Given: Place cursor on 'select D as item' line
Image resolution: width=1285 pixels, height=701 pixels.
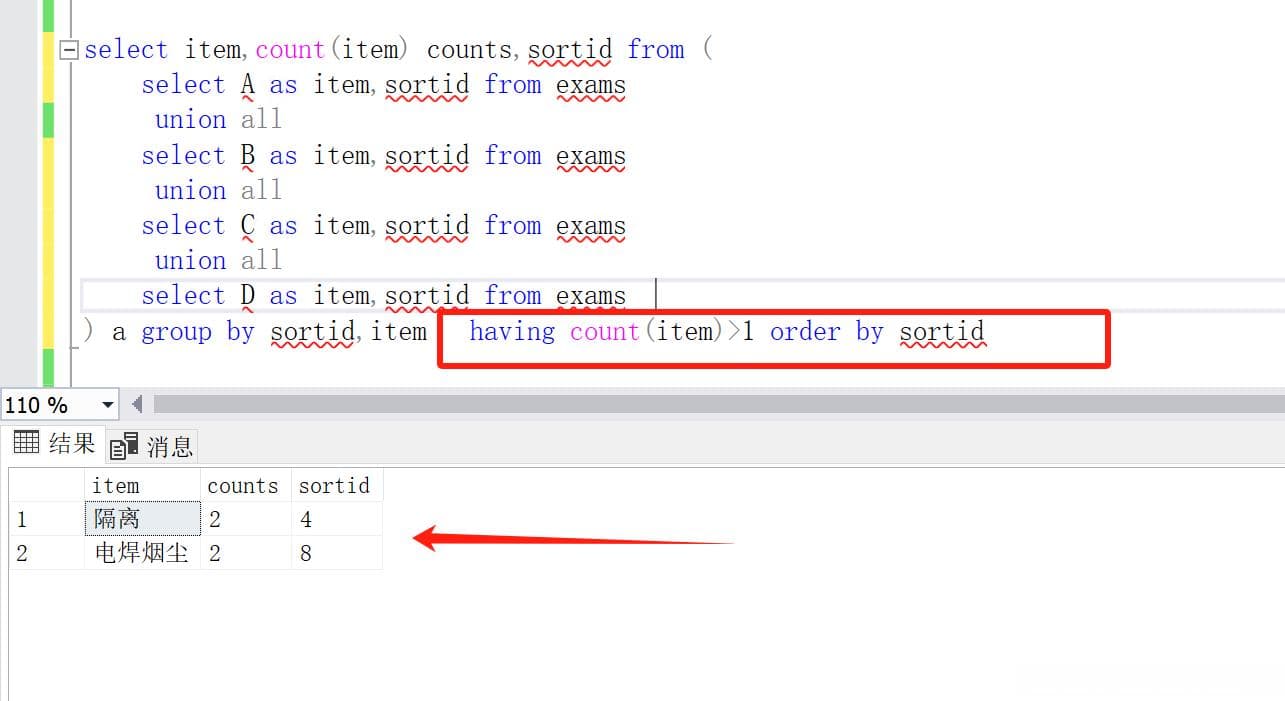Looking at the screenshot, I should [x=384, y=296].
